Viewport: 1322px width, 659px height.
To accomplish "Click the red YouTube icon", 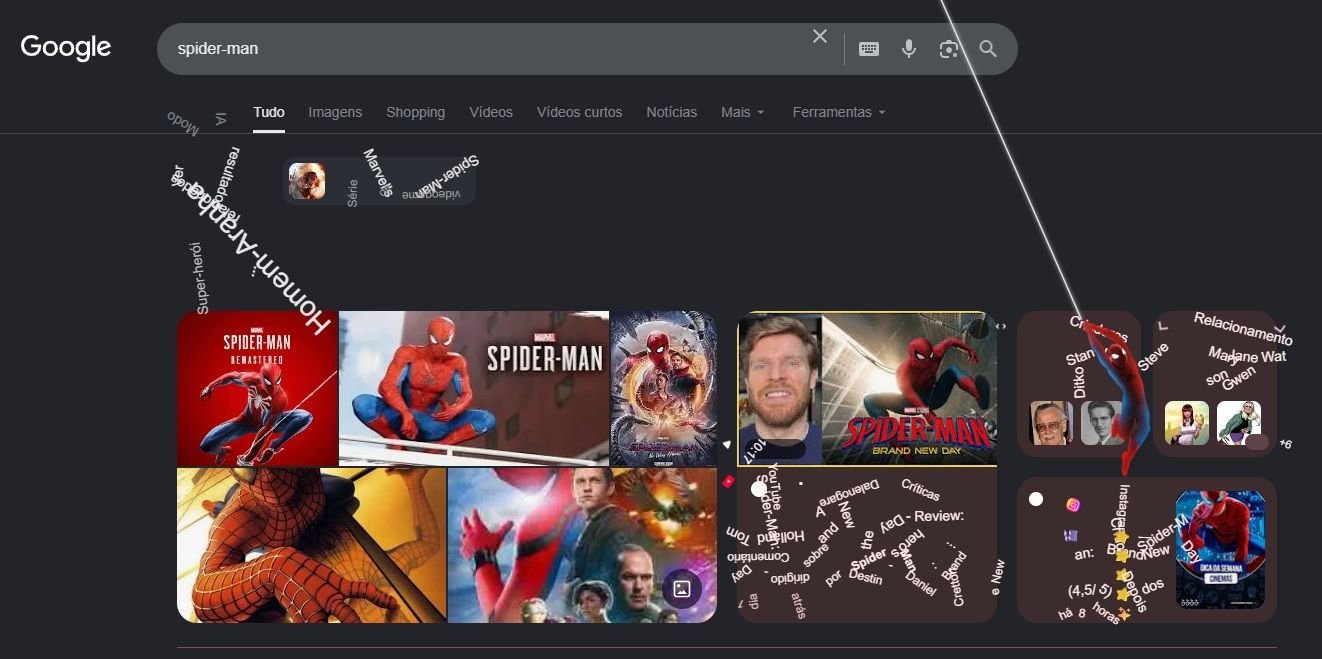I will 728,482.
